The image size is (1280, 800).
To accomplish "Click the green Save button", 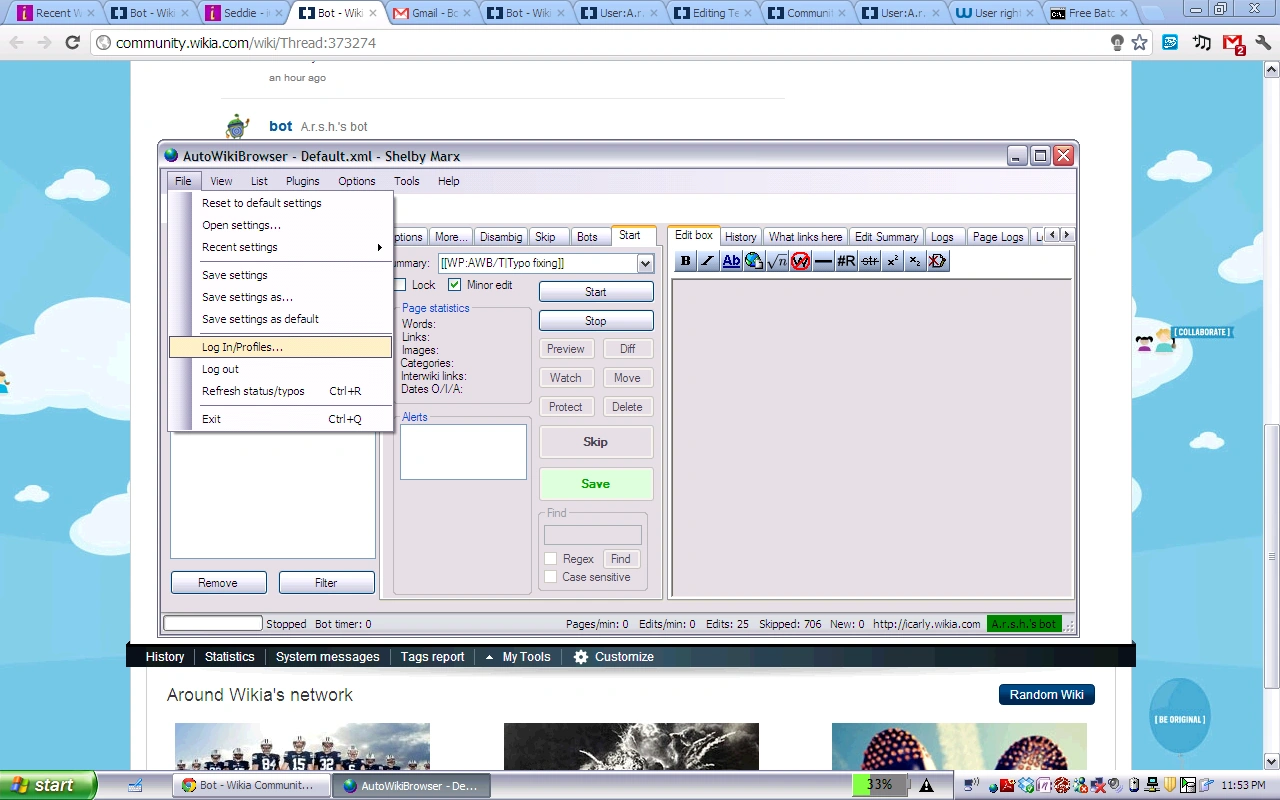I will point(596,484).
